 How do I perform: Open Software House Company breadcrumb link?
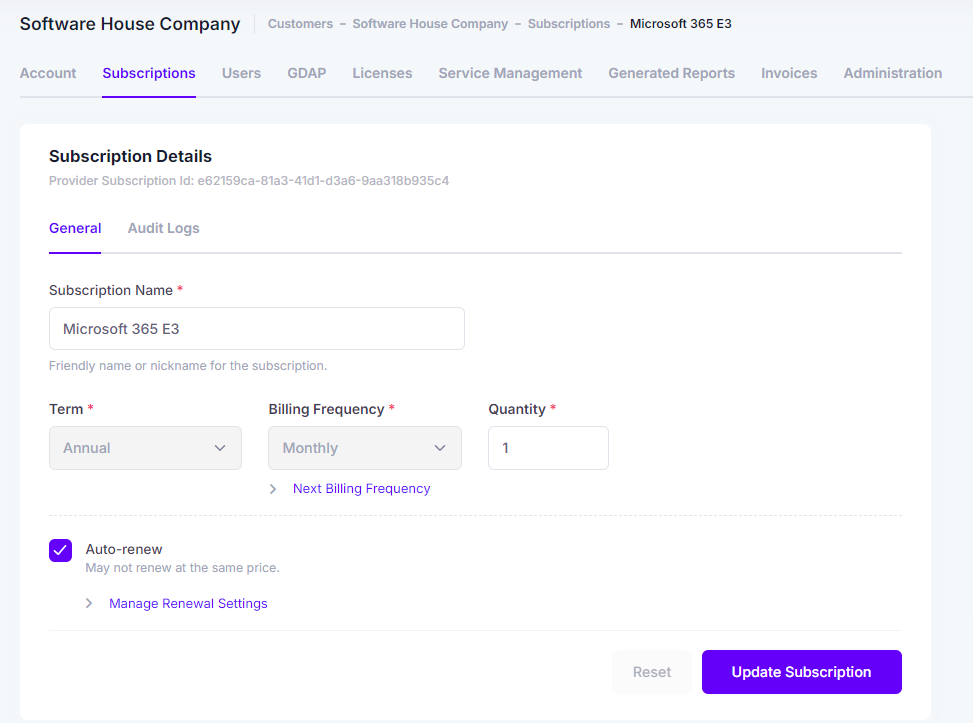(430, 24)
